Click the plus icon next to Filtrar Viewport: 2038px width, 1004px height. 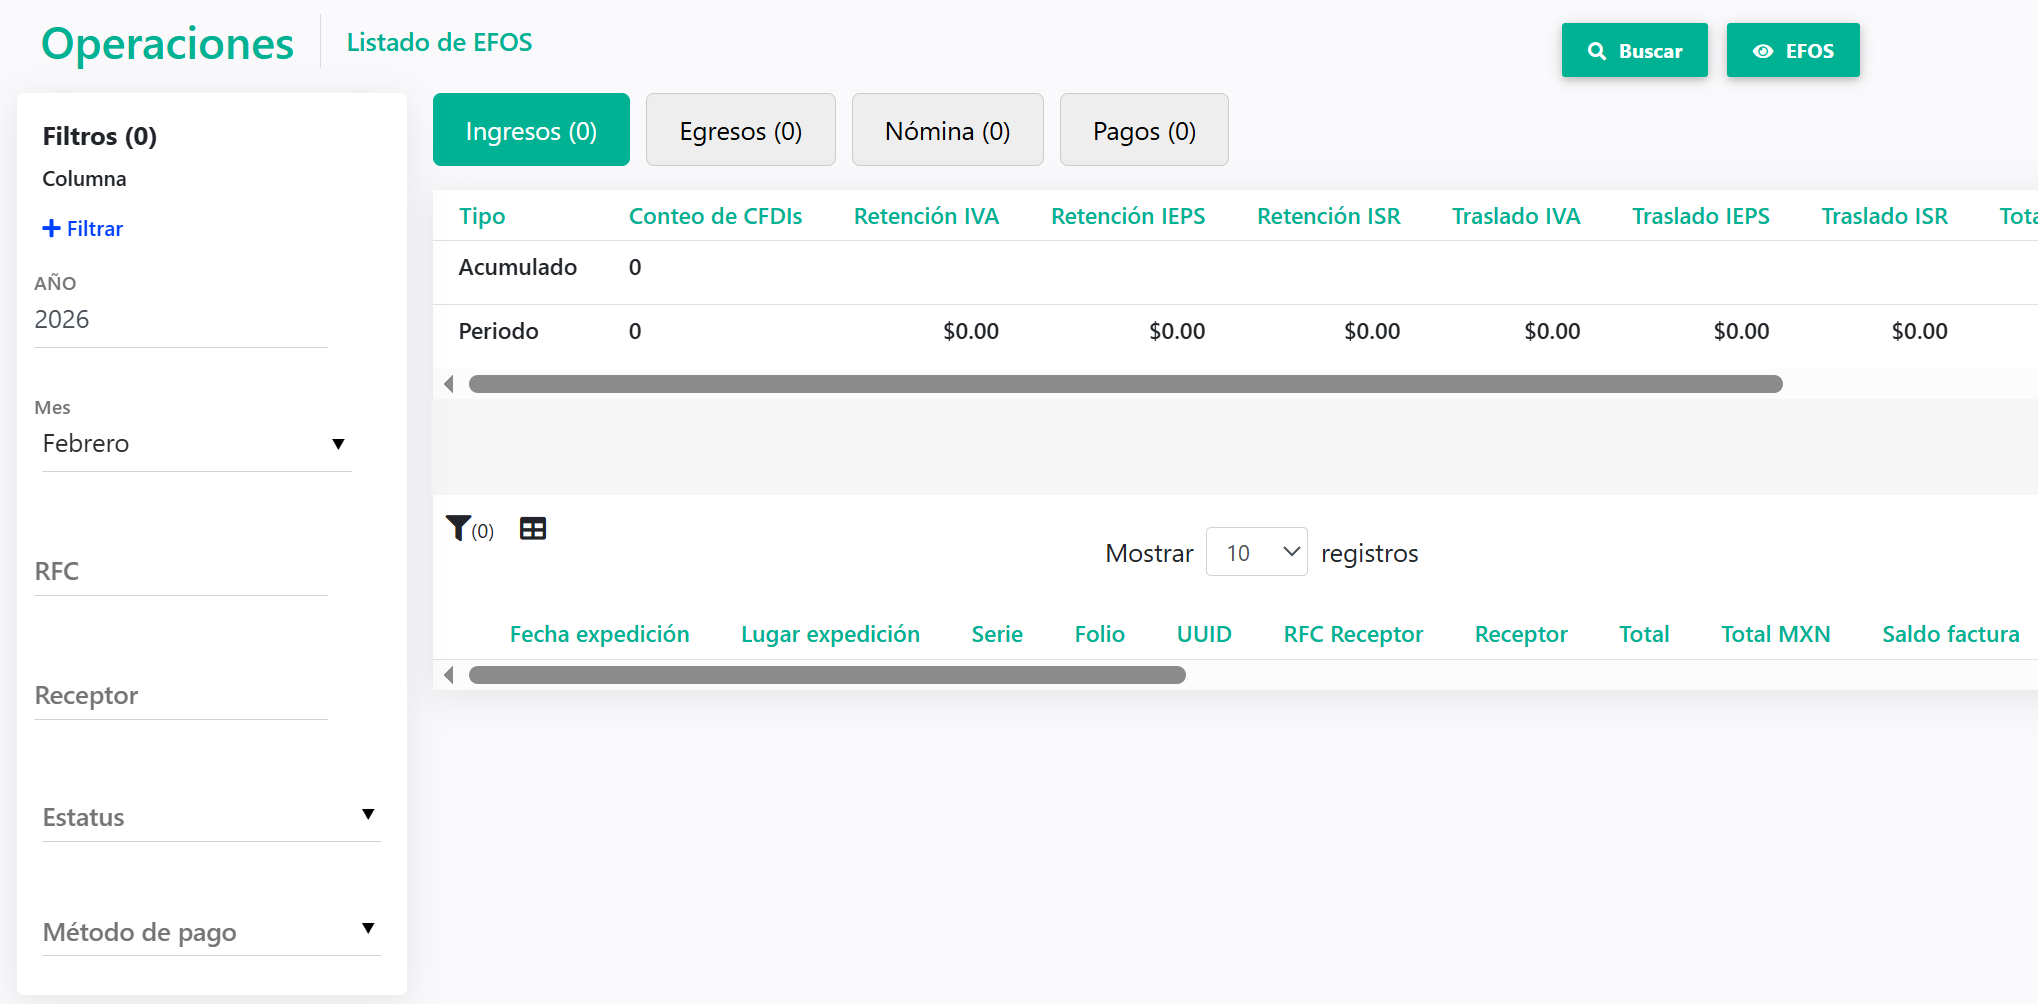tap(51, 227)
